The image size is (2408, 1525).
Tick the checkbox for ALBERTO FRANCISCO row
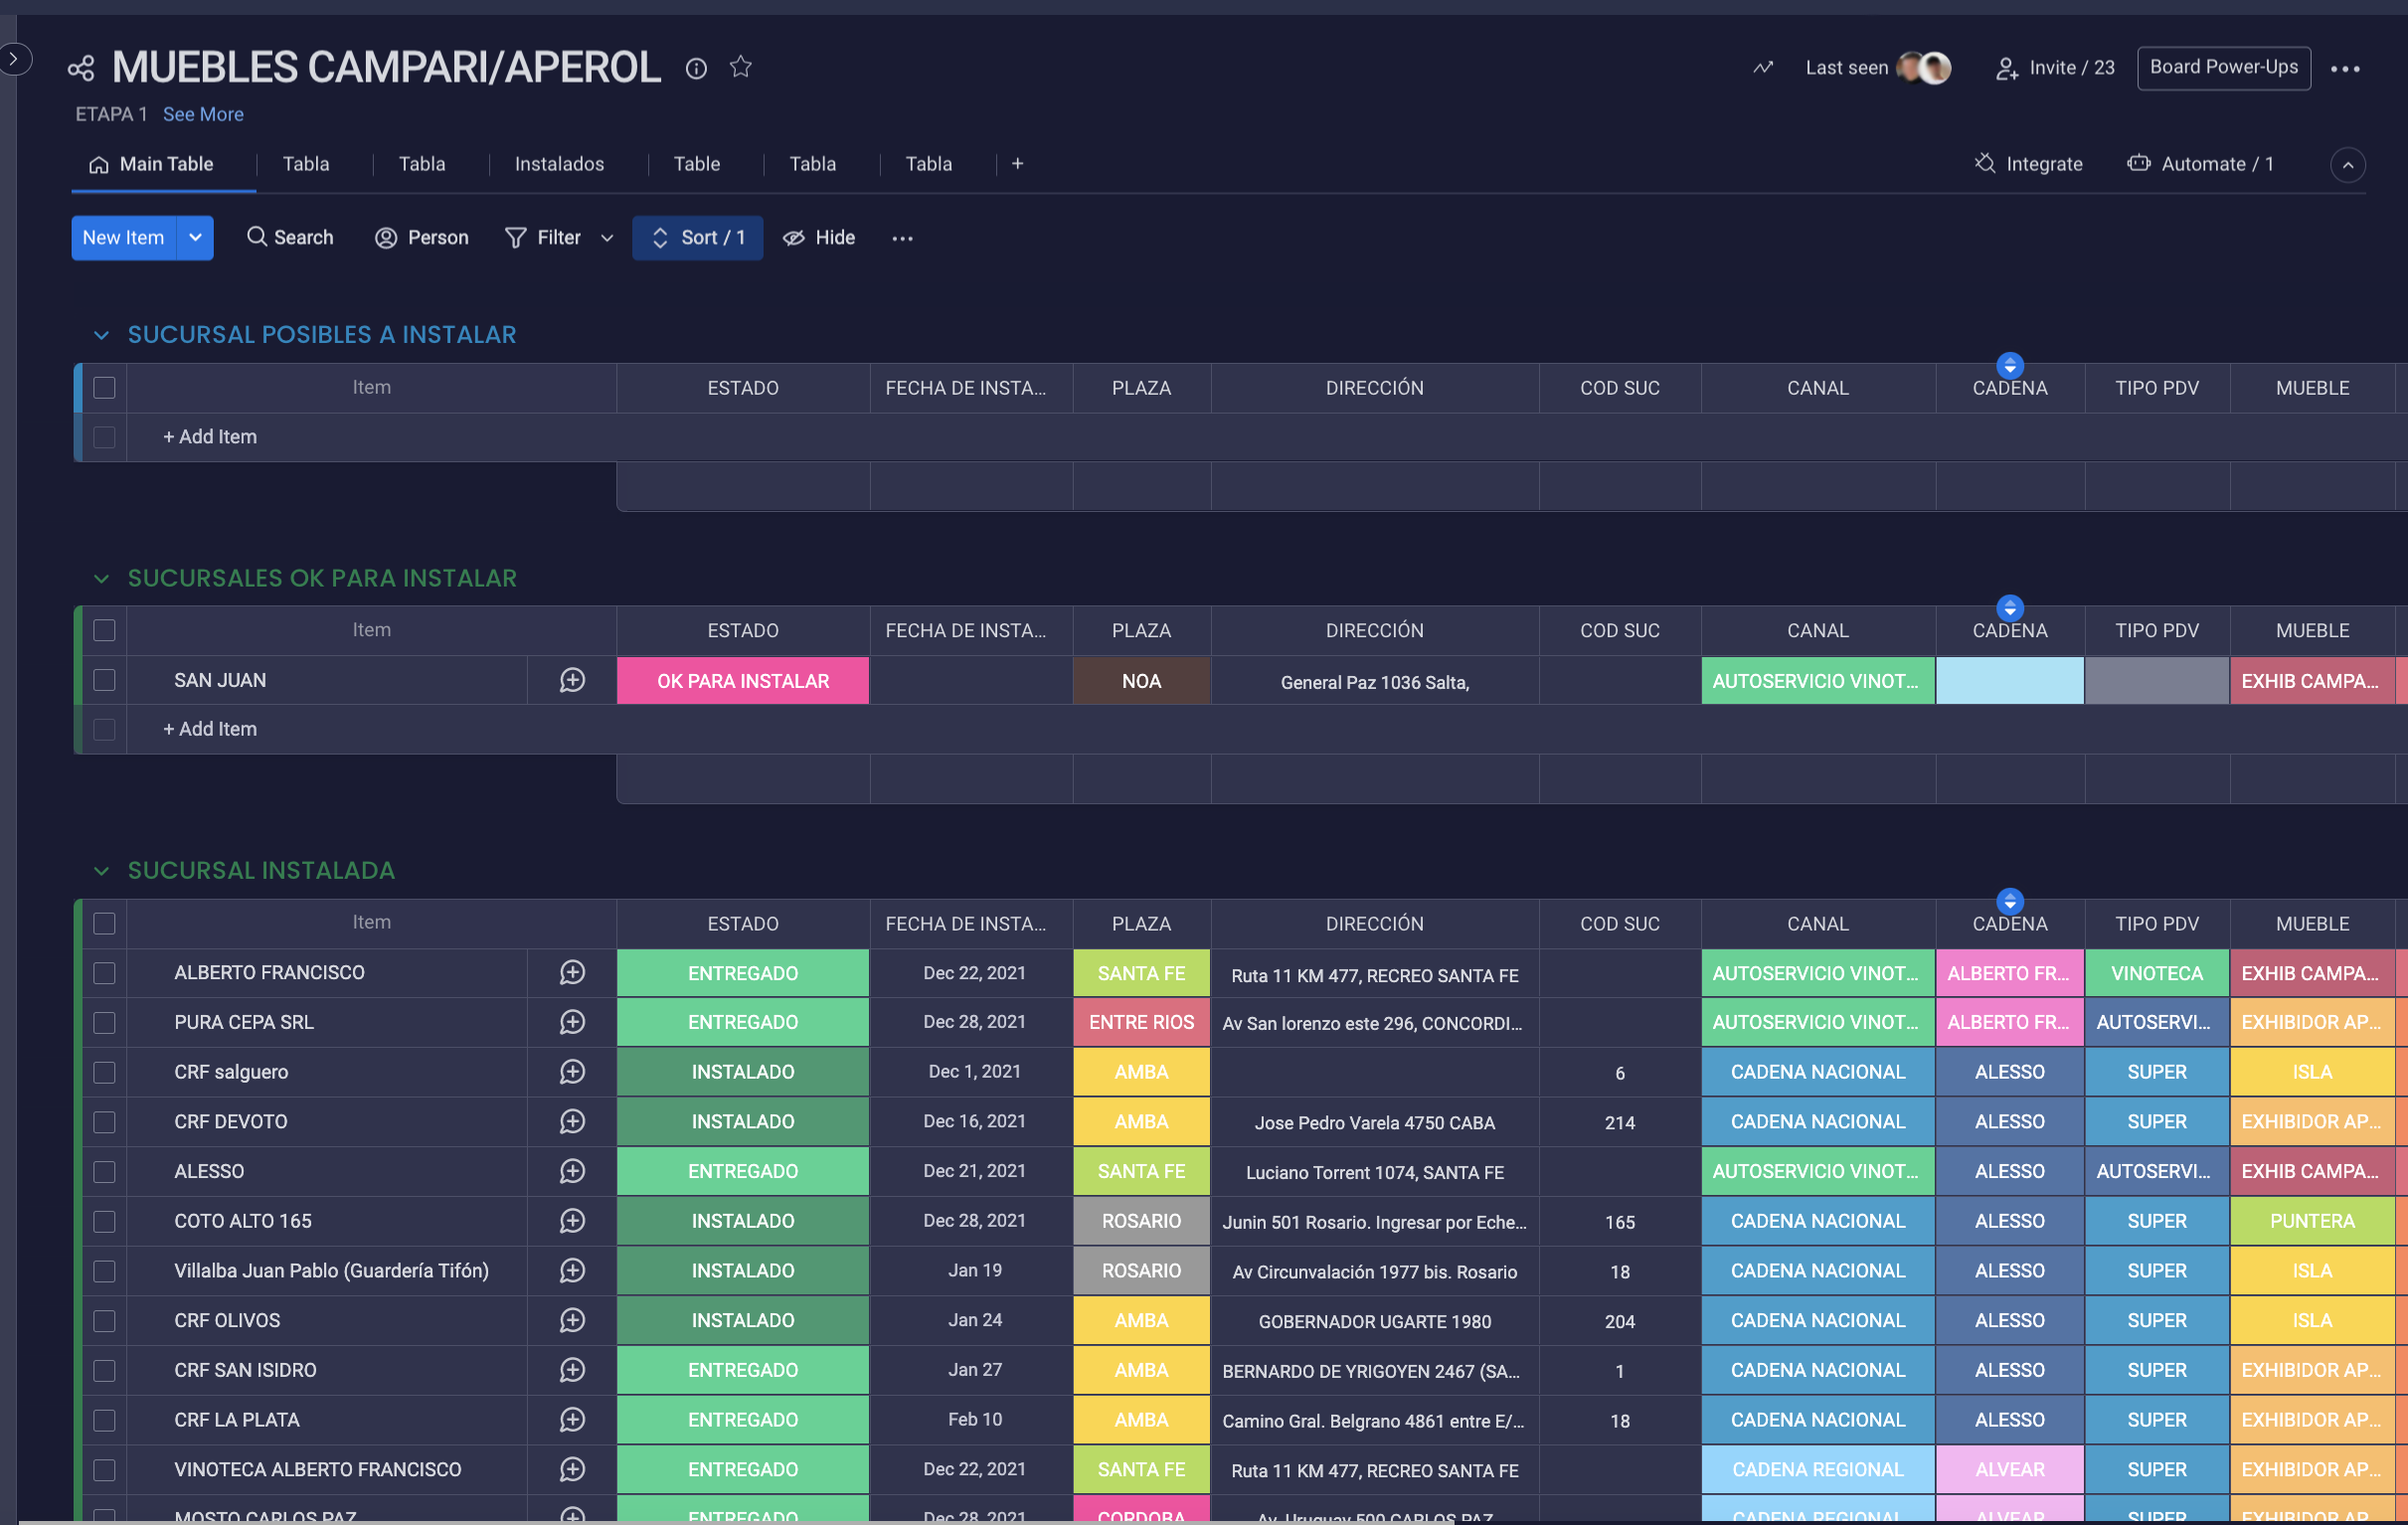click(104, 973)
